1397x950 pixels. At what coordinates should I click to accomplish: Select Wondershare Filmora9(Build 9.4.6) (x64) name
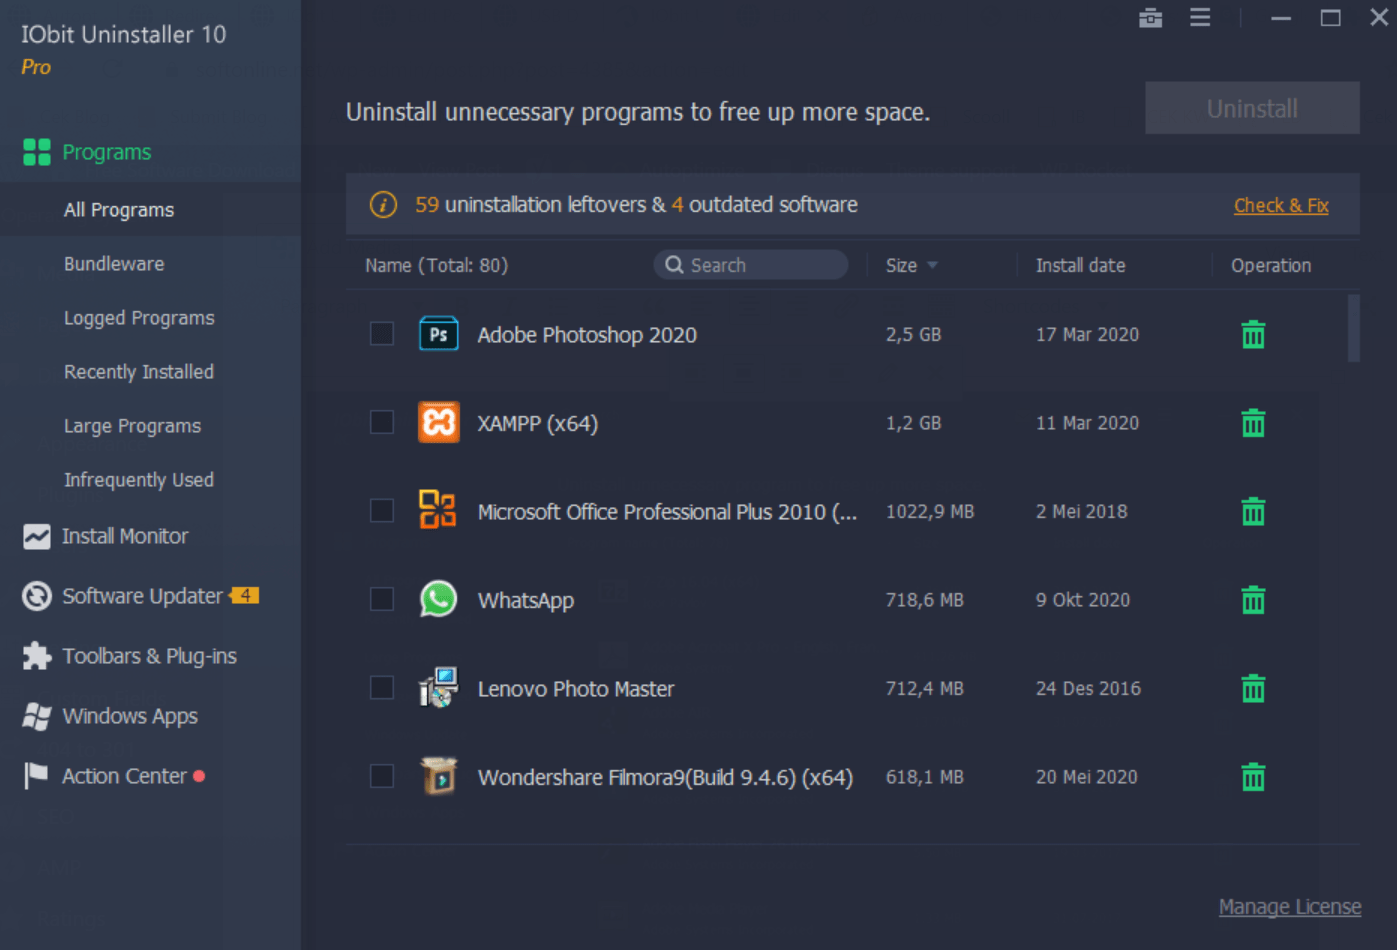pyautogui.click(x=665, y=777)
